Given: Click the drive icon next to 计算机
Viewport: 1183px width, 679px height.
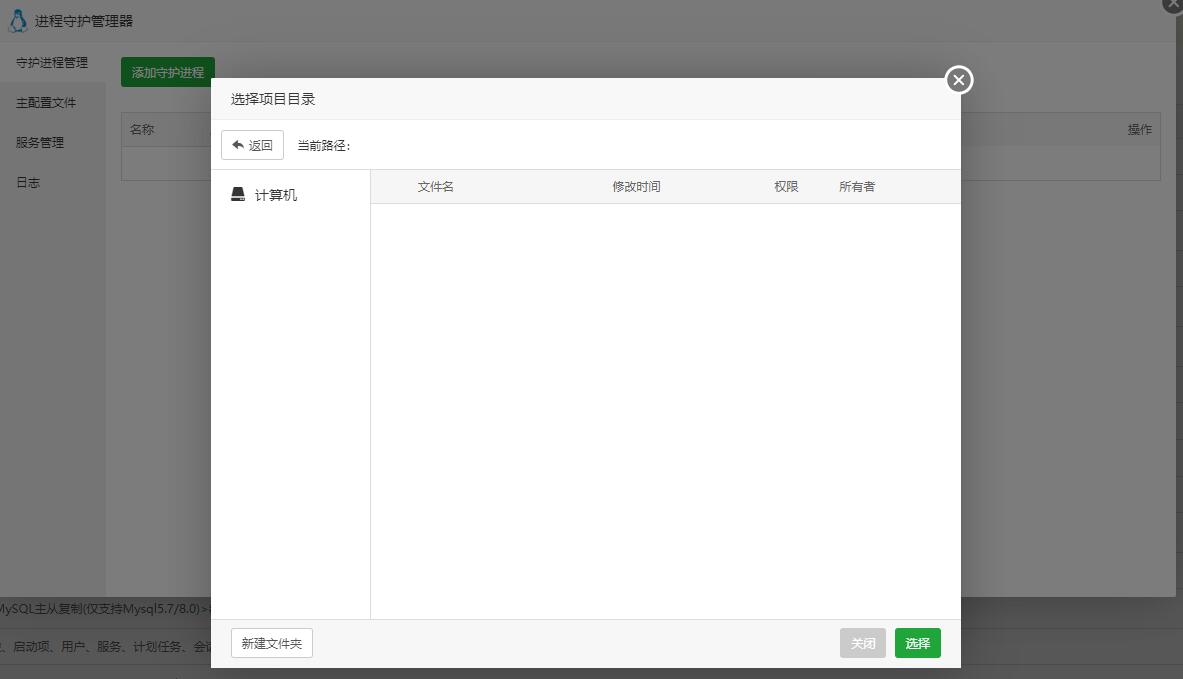Looking at the screenshot, I should click(x=238, y=195).
